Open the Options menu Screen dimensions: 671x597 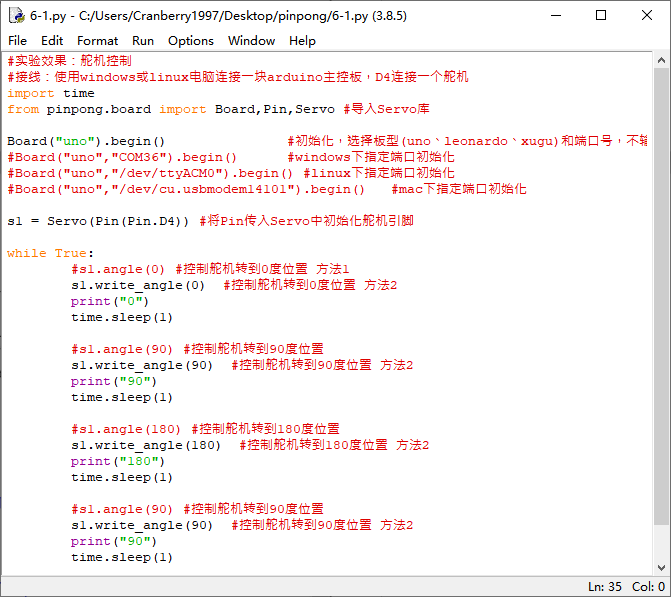[x=190, y=41]
